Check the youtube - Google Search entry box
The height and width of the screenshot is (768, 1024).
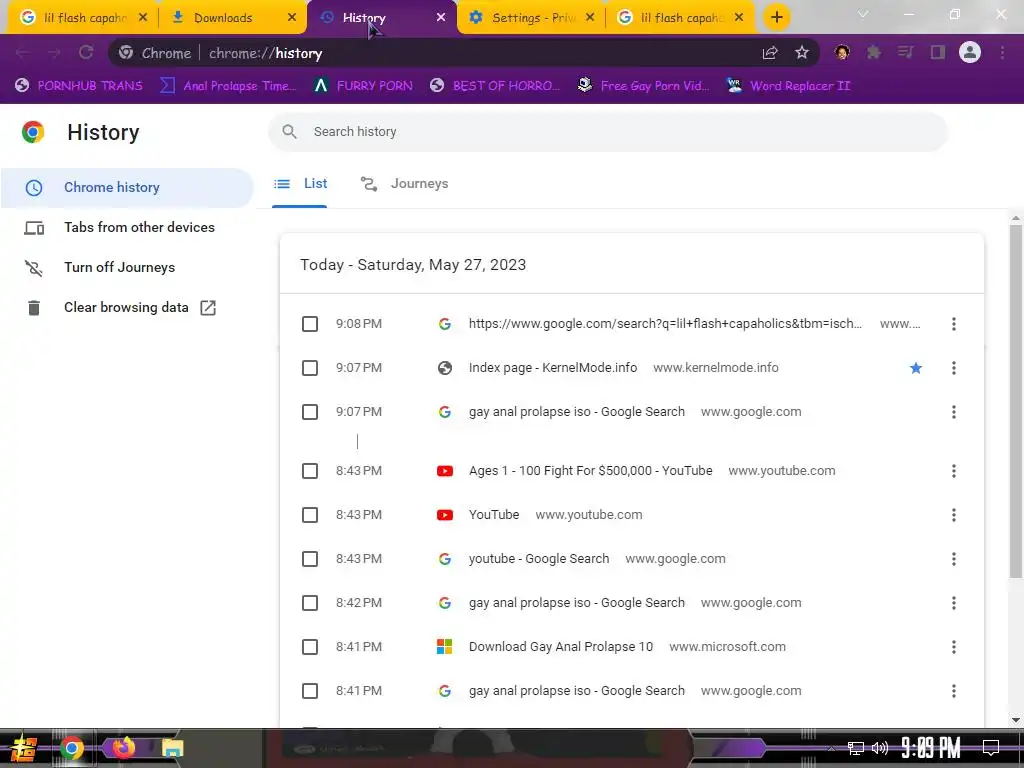[x=310, y=559]
